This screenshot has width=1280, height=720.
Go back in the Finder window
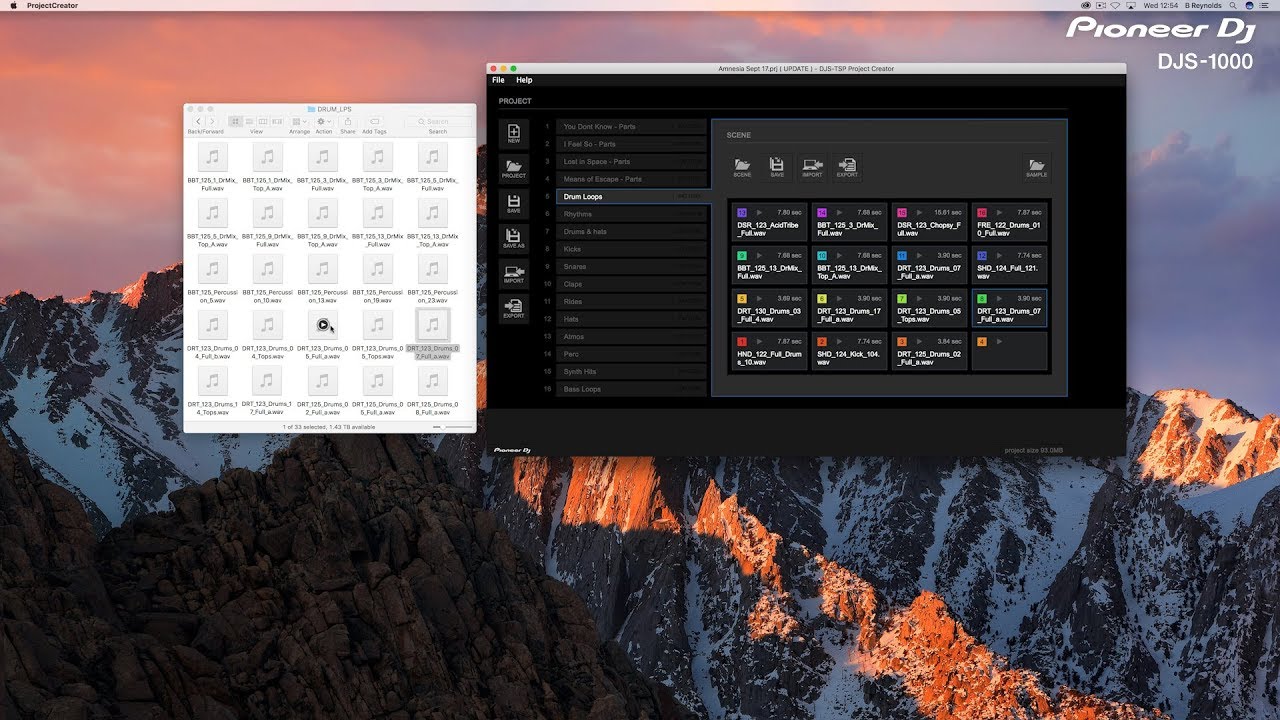(x=198, y=121)
